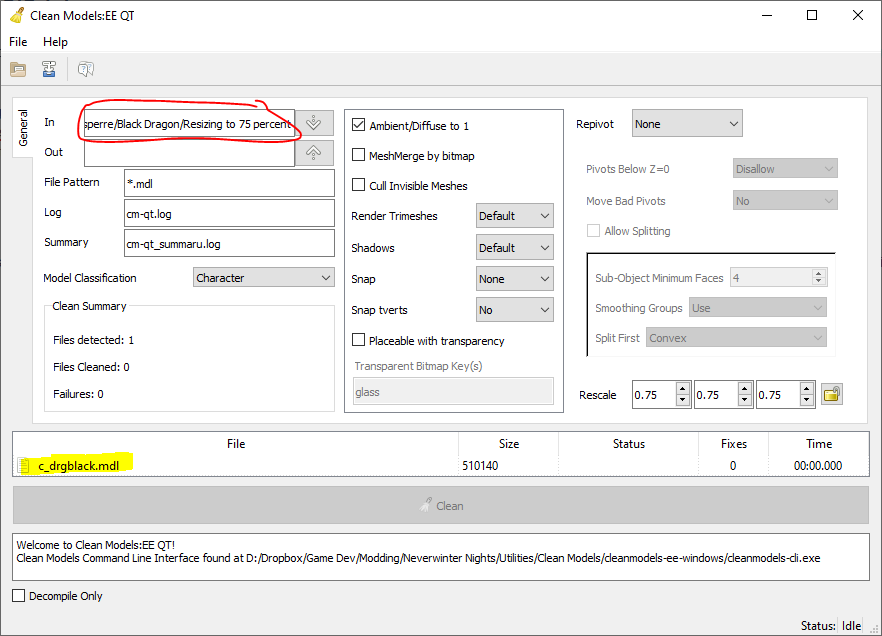Open the File menu

point(18,42)
